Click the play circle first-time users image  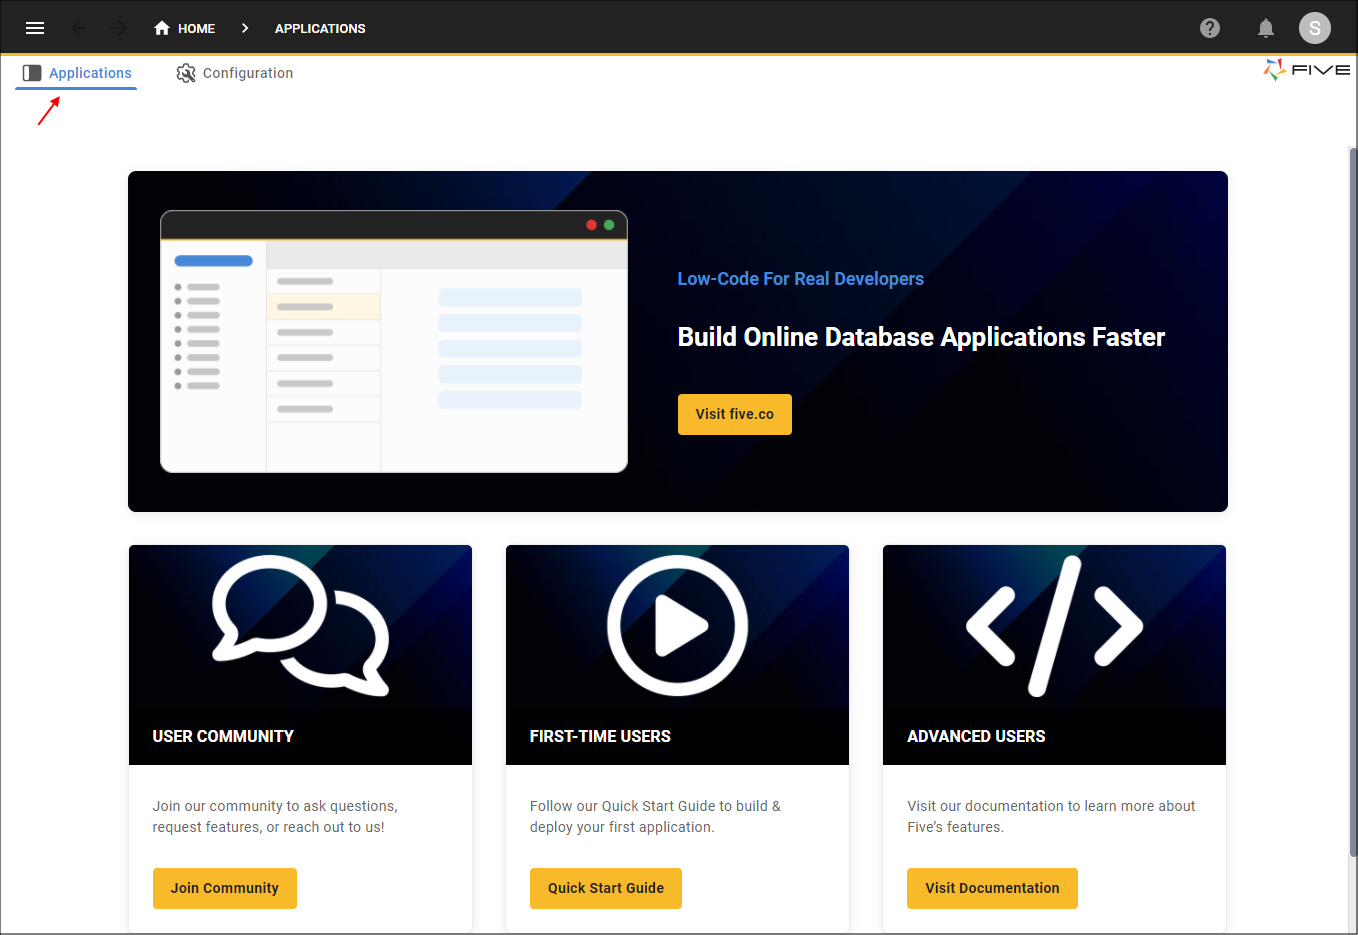point(678,626)
